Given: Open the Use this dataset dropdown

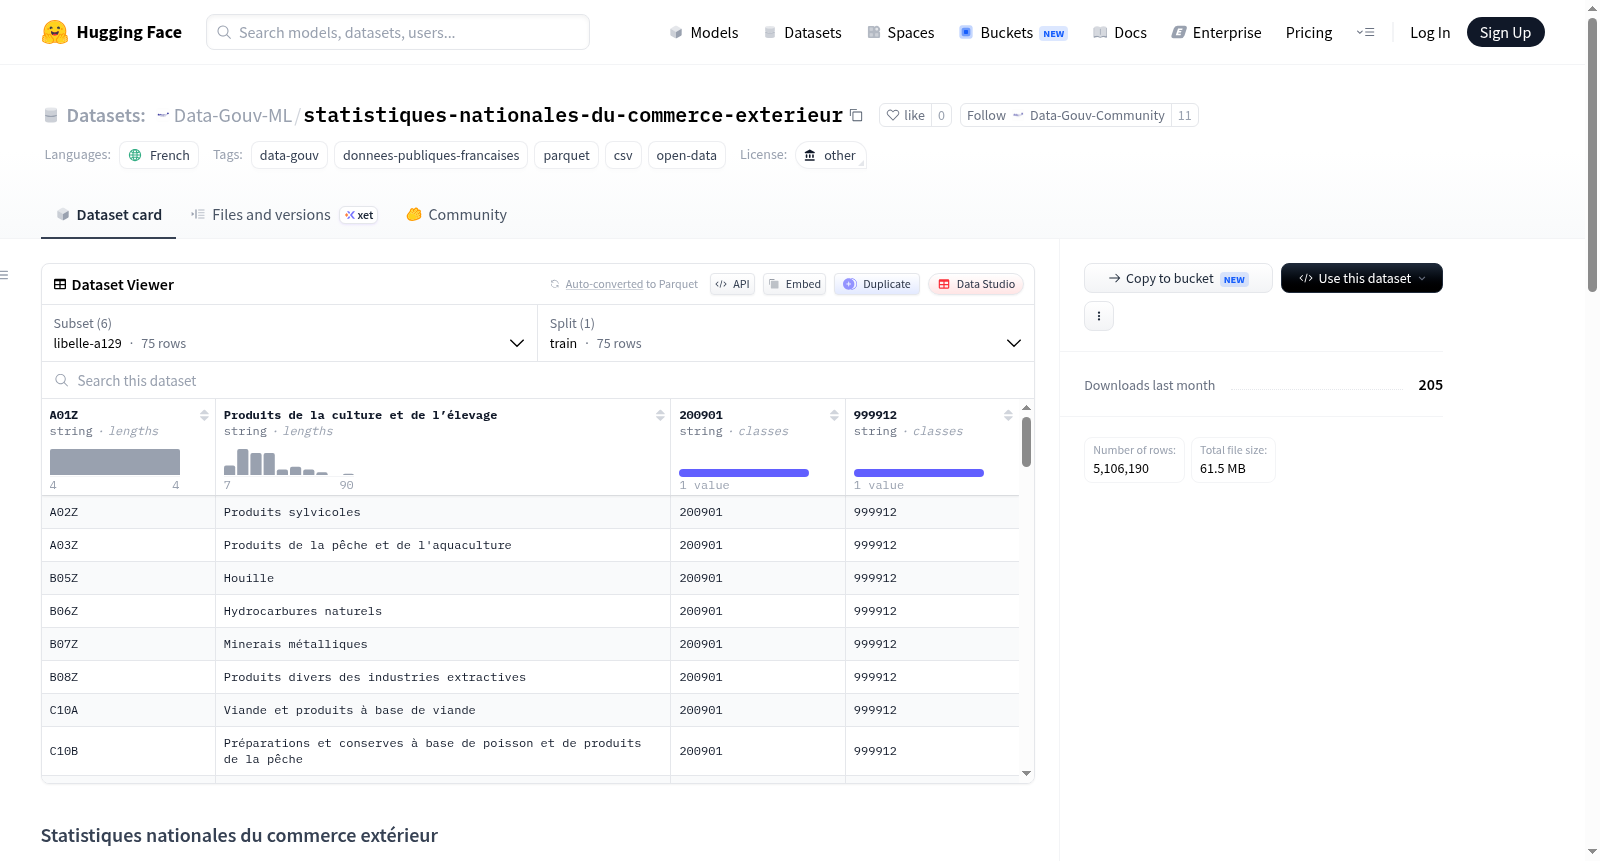Looking at the screenshot, I should [1361, 278].
